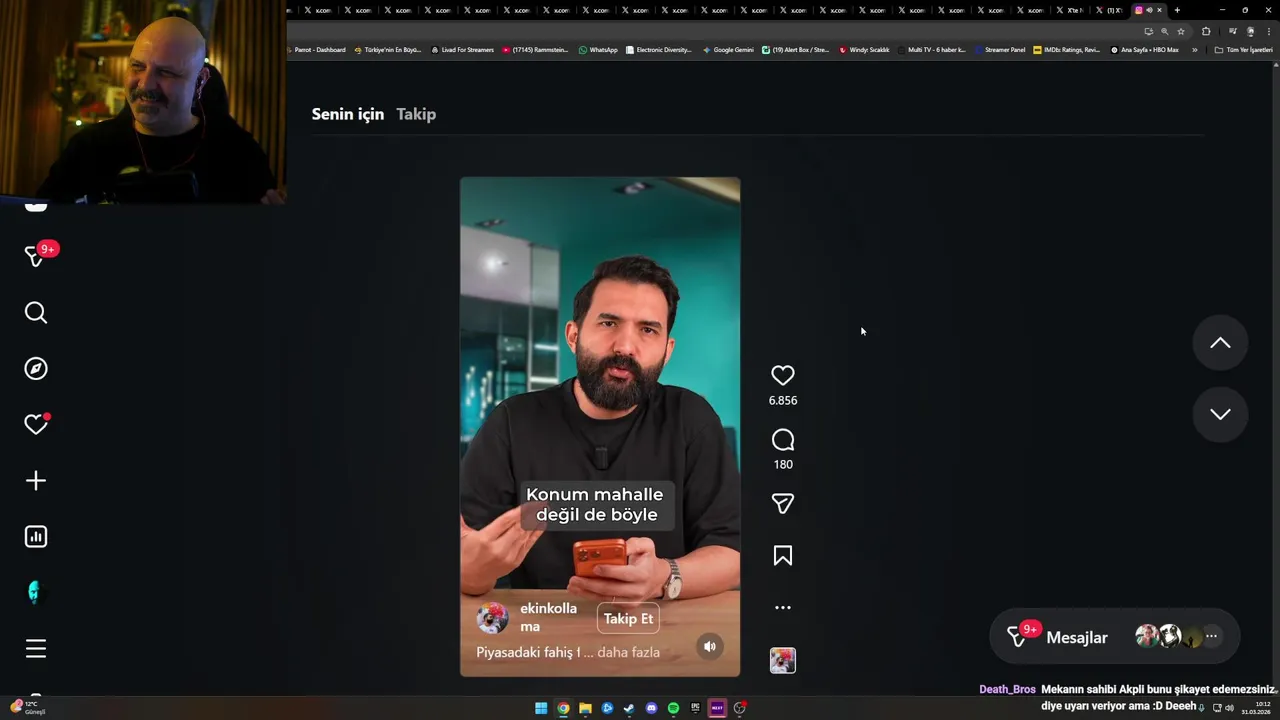
Task: Open Steam from the taskbar
Action: (629, 708)
